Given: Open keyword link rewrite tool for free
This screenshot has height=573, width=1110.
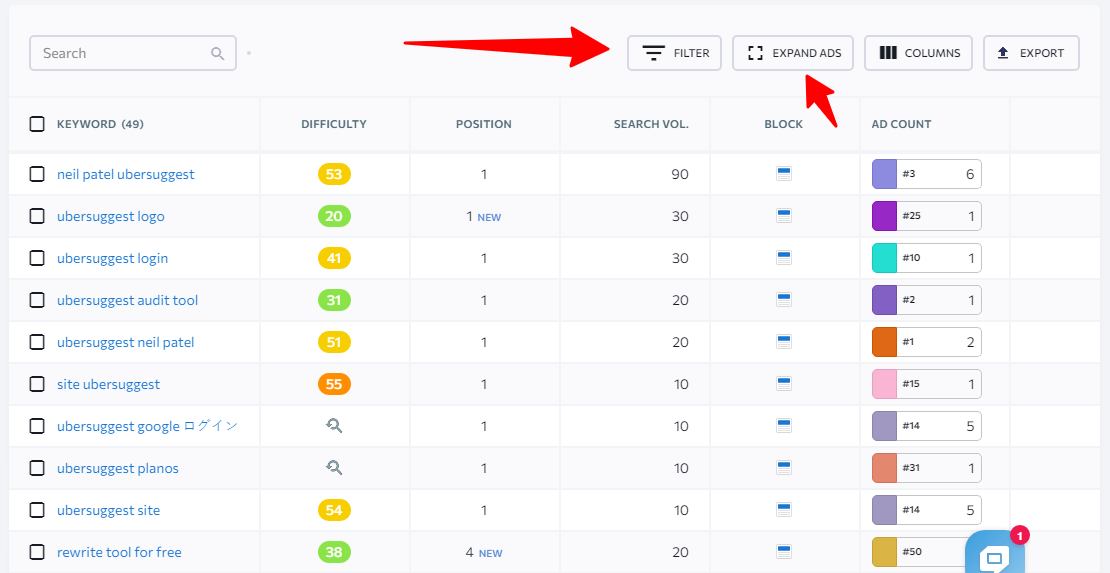Looking at the screenshot, I should (x=119, y=552).
